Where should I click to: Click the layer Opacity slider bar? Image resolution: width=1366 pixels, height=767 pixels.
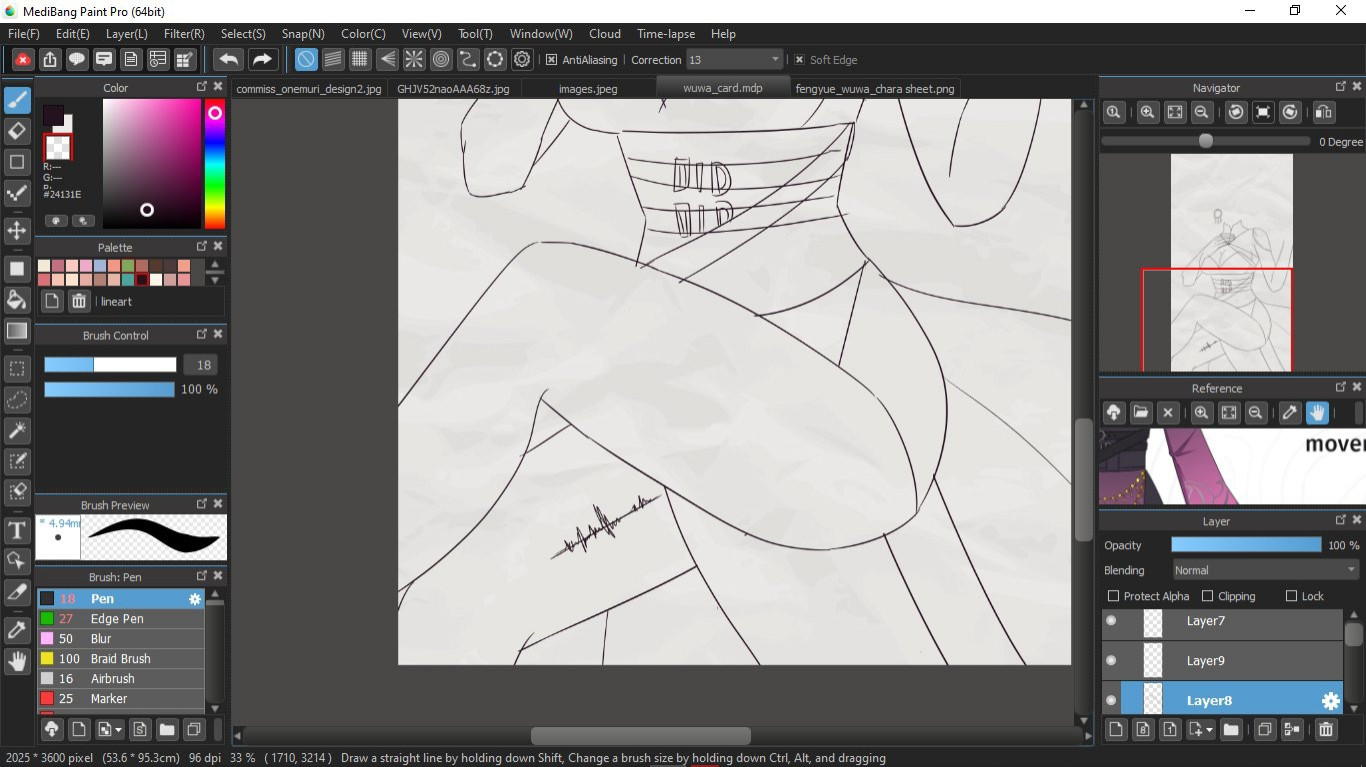coord(1246,545)
